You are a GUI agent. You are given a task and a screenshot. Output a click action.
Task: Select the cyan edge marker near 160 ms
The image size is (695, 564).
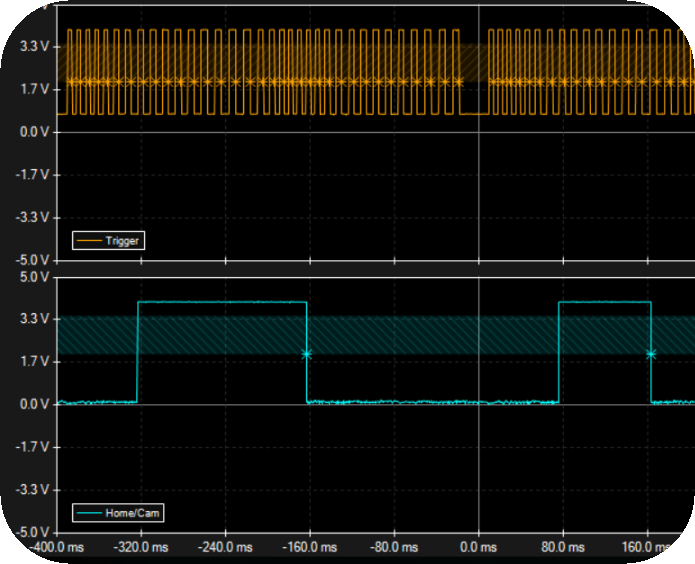[x=651, y=354]
